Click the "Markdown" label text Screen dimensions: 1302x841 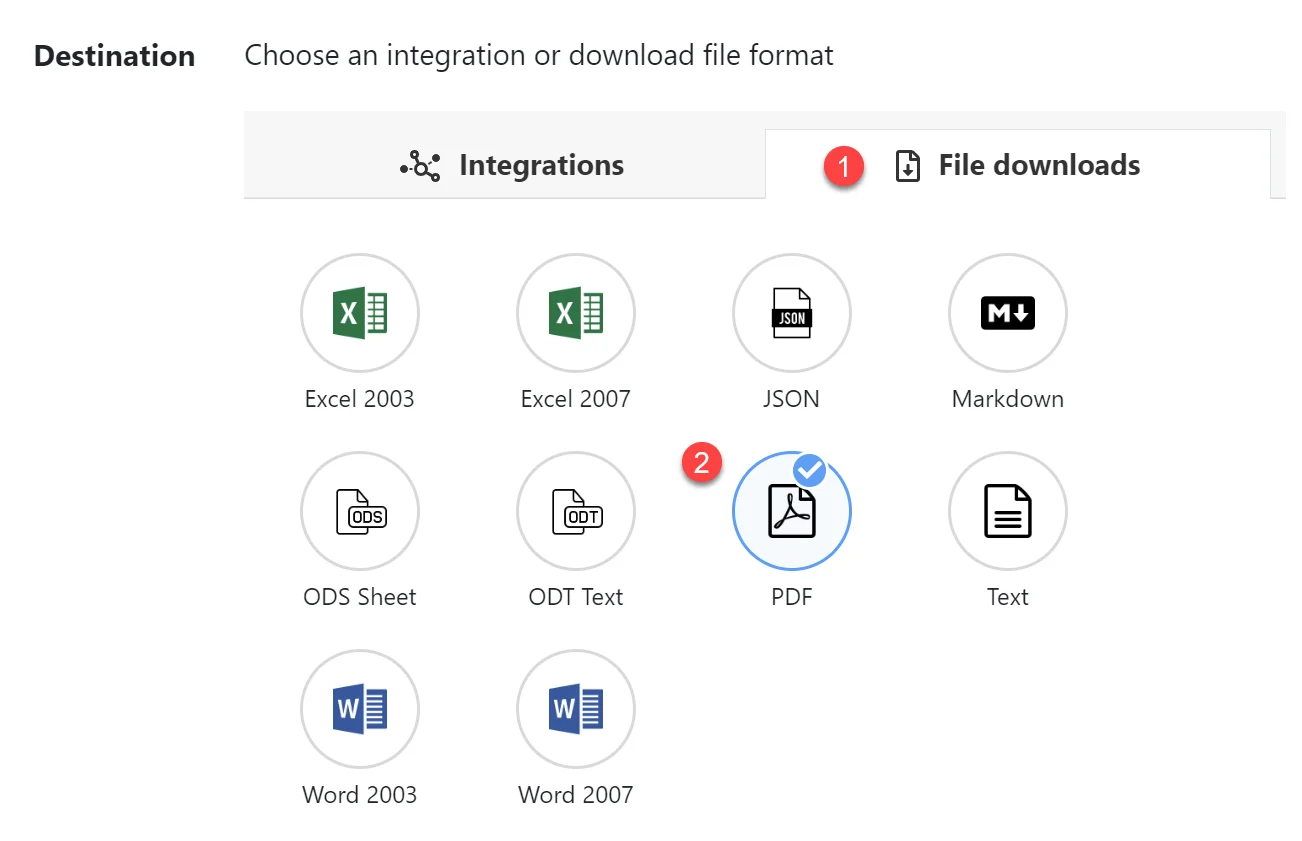1008,399
